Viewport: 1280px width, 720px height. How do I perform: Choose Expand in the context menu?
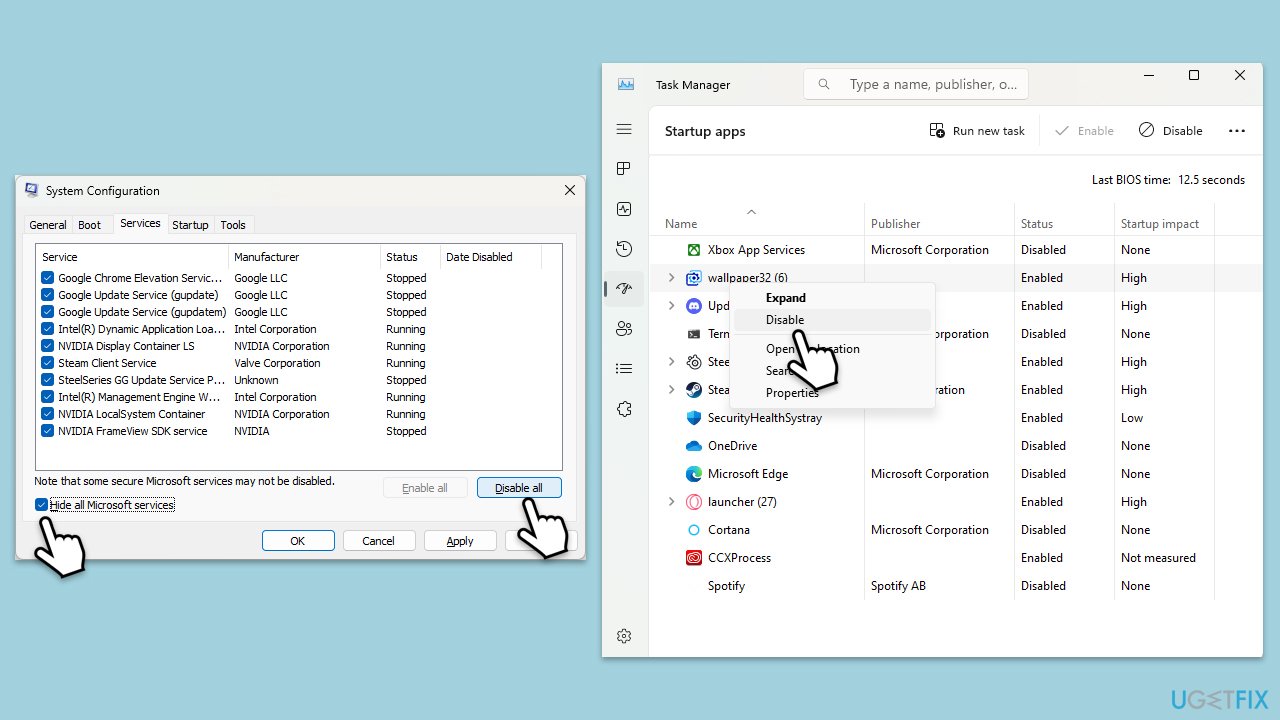(x=786, y=298)
